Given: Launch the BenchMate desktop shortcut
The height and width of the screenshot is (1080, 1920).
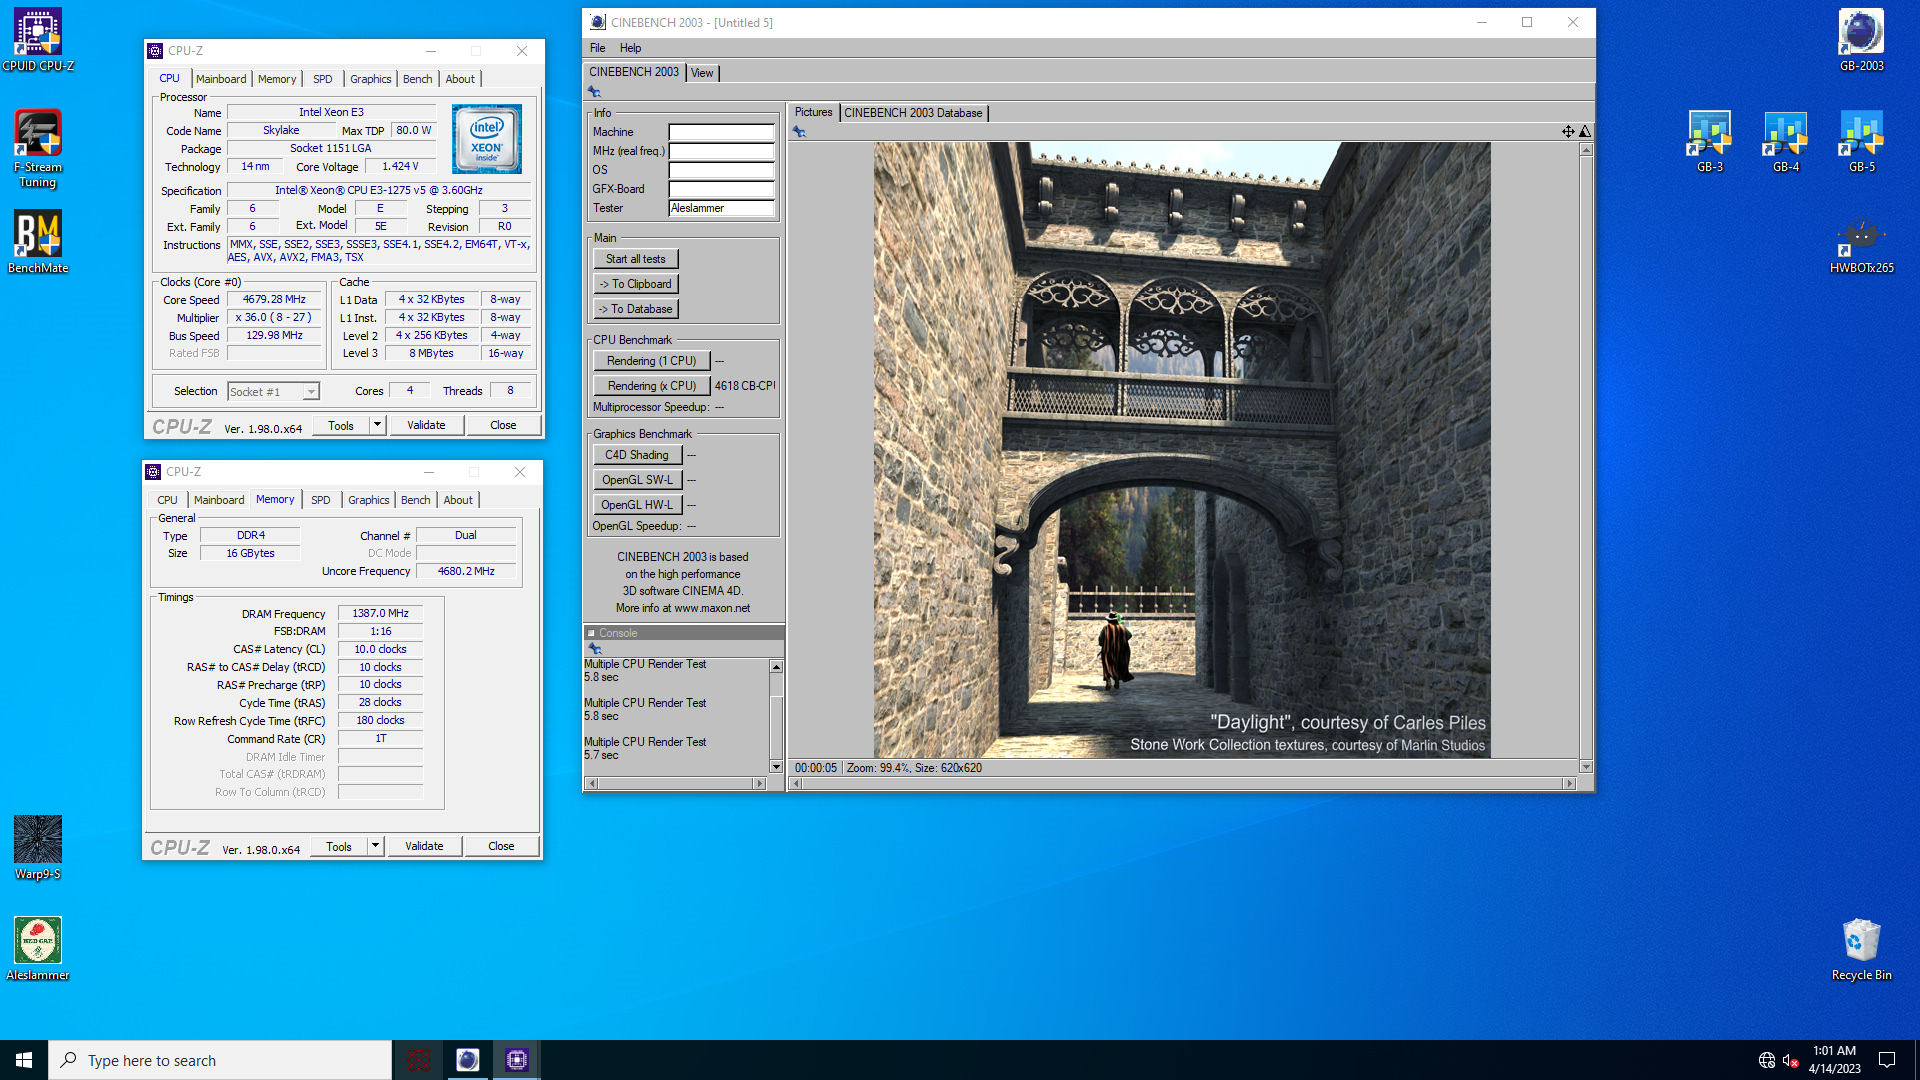Looking at the screenshot, I should 38,241.
